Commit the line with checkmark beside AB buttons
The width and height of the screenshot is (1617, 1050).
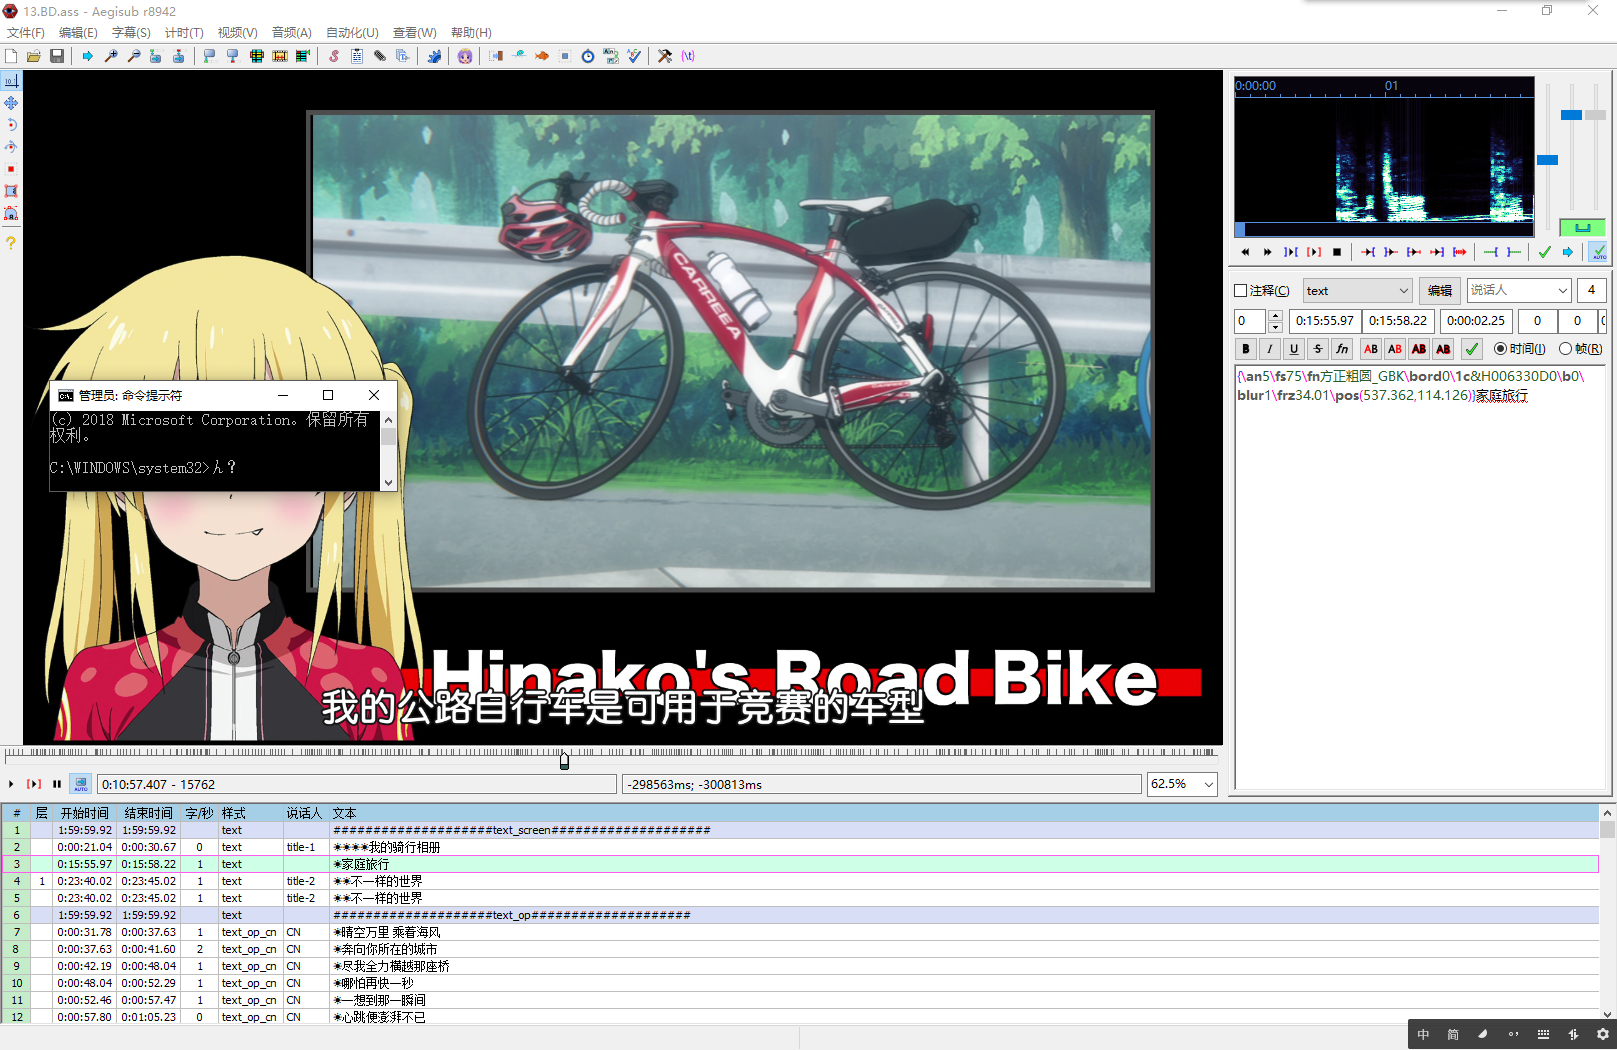[1471, 349]
